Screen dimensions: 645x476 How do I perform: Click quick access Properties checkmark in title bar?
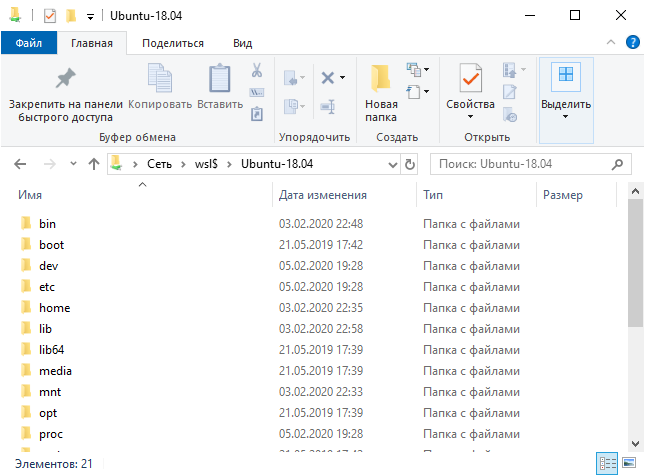pos(50,16)
